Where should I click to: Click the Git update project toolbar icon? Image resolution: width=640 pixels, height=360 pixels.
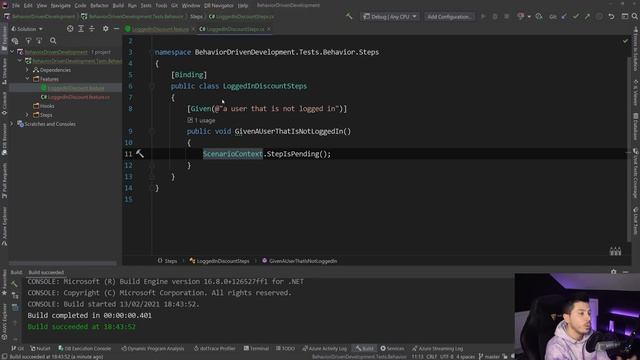click(564, 17)
